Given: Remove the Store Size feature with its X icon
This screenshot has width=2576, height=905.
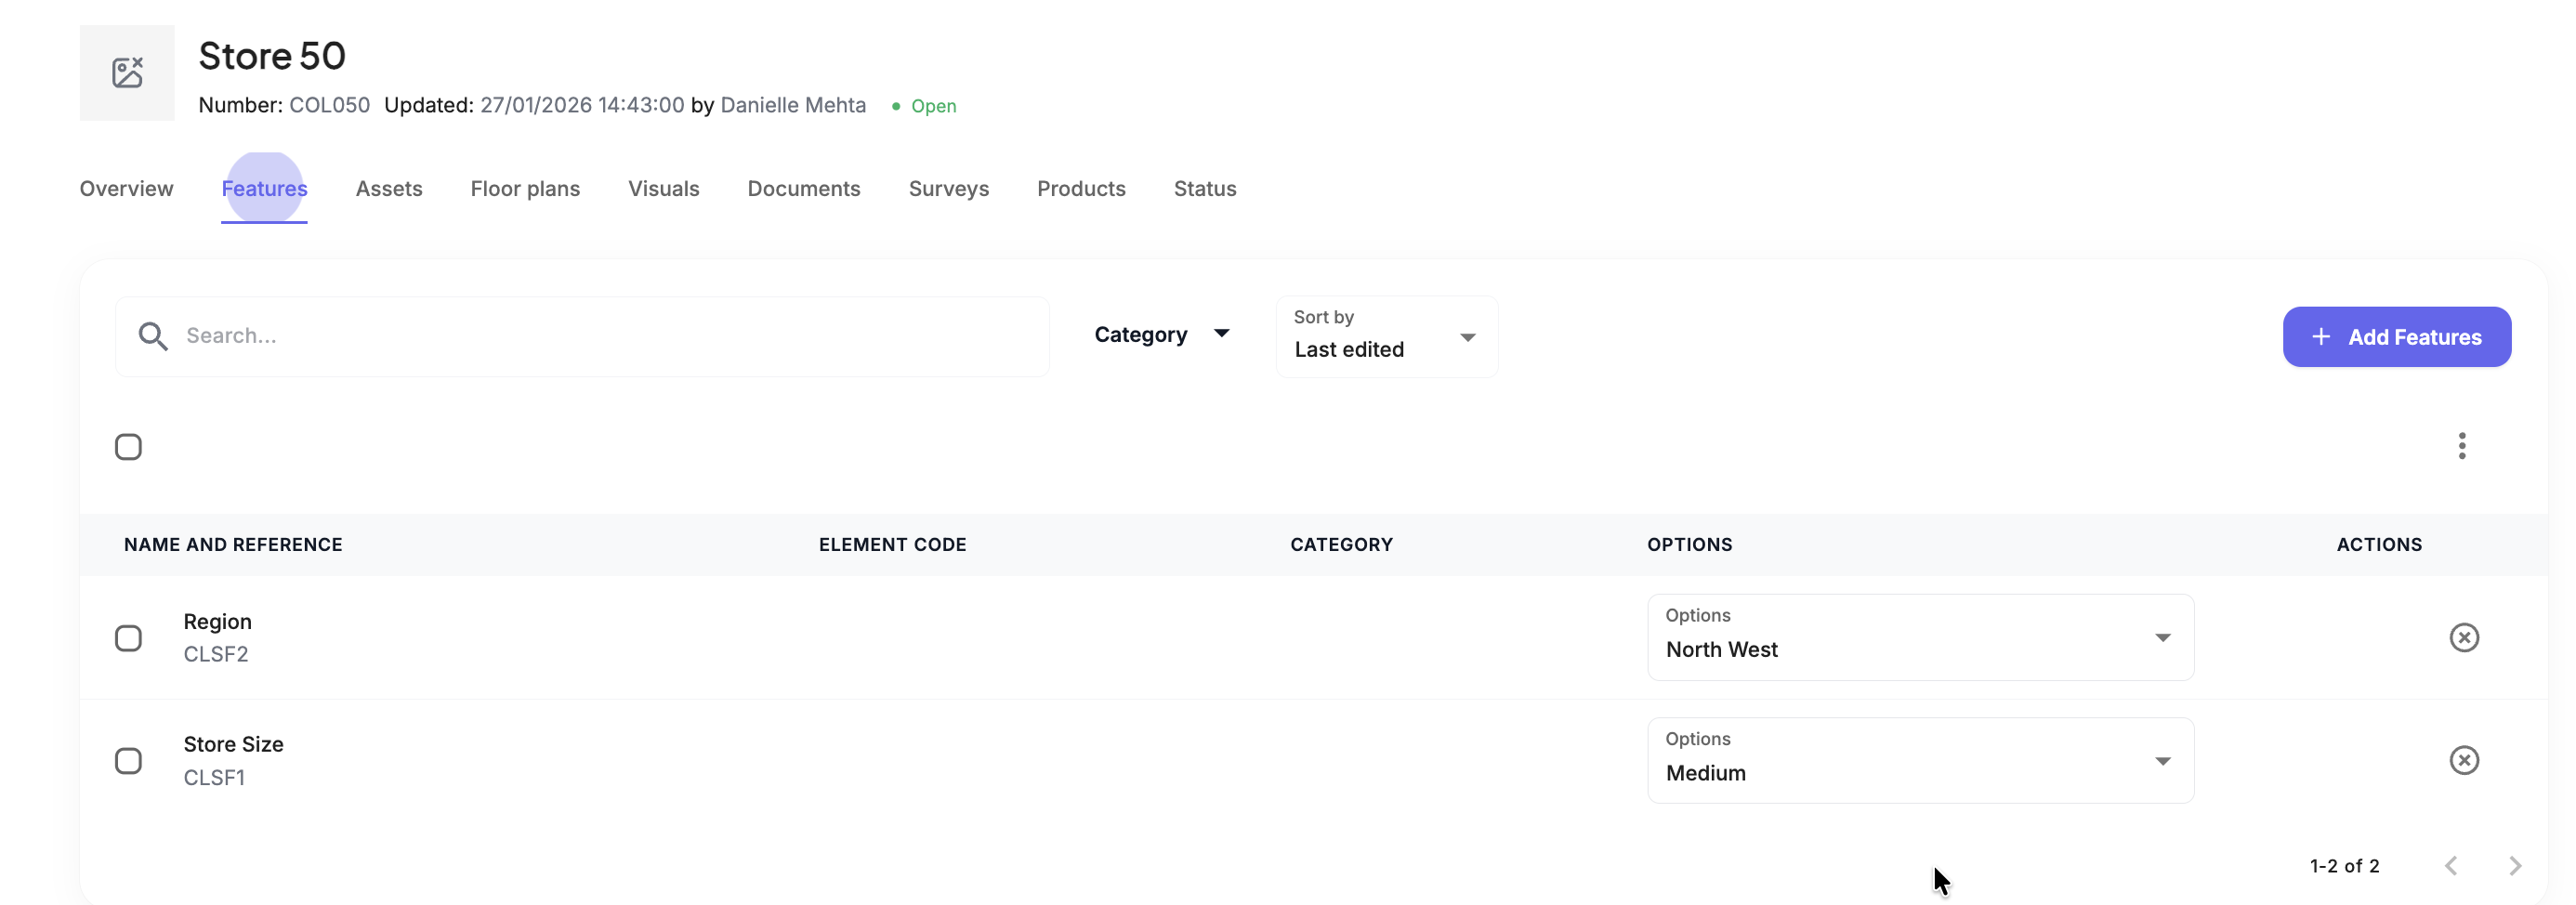Looking at the screenshot, I should (x=2464, y=760).
